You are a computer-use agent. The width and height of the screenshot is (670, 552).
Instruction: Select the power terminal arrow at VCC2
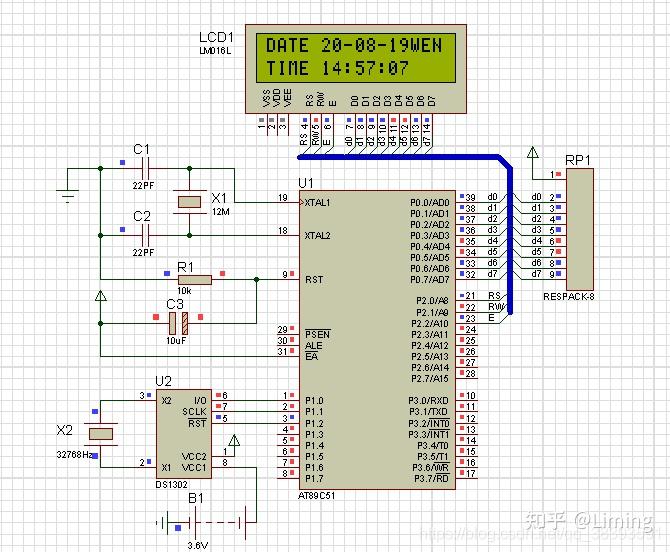[234, 440]
